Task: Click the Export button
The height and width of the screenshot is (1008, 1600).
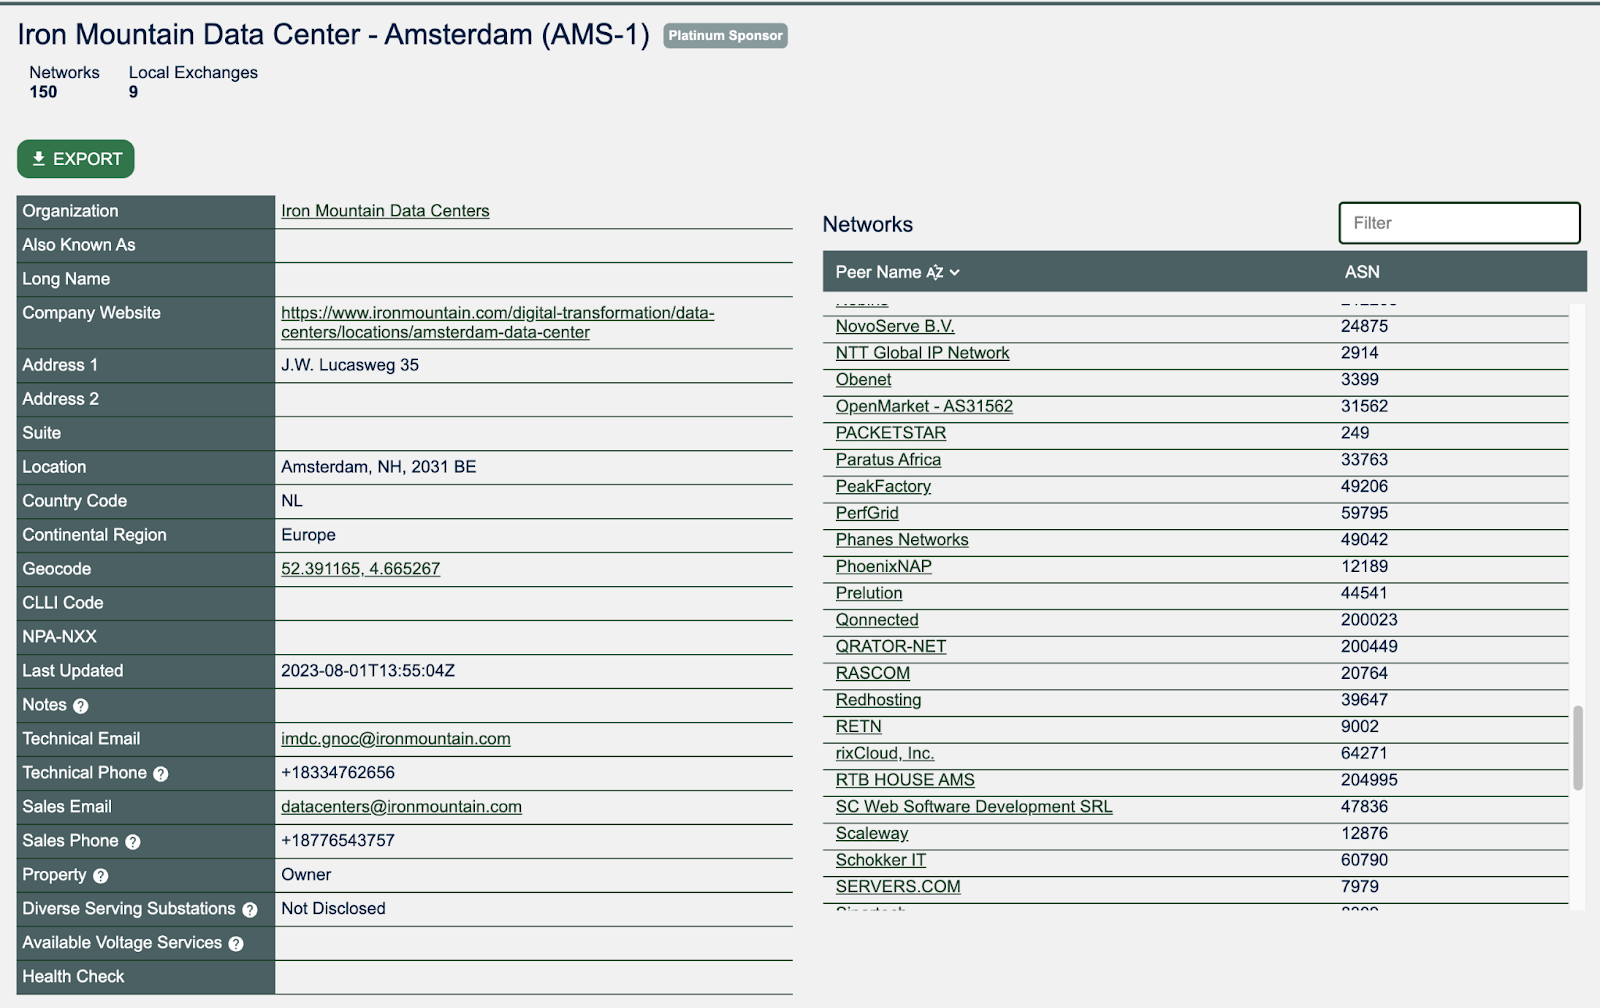Action: click(x=76, y=159)
